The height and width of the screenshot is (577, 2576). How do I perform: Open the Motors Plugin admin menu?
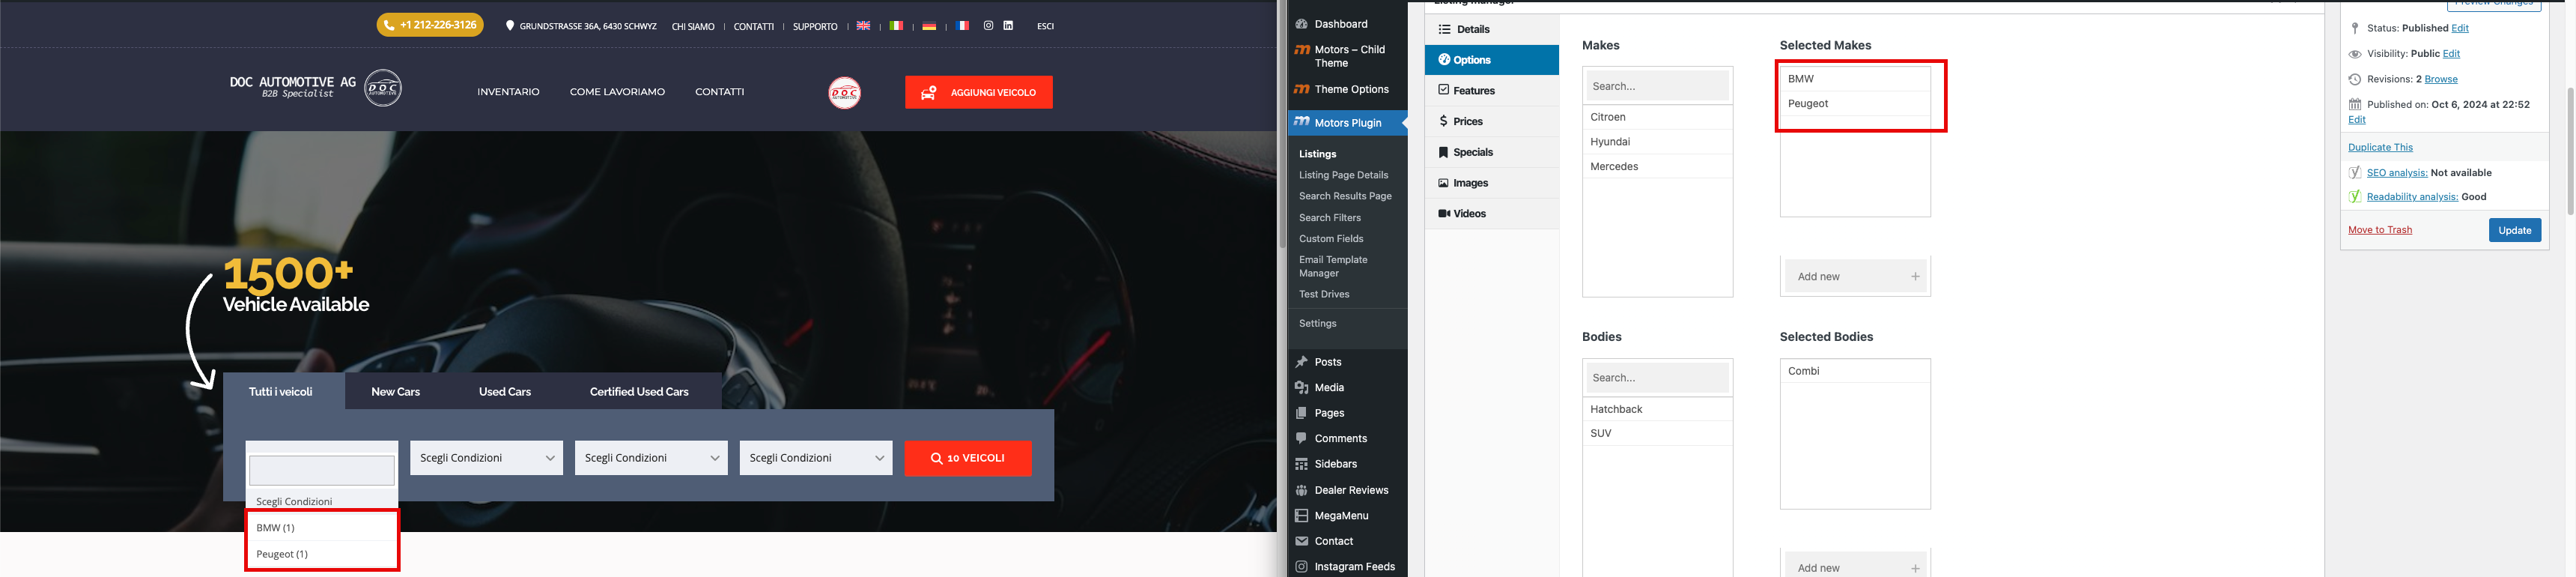[1347, 123]
